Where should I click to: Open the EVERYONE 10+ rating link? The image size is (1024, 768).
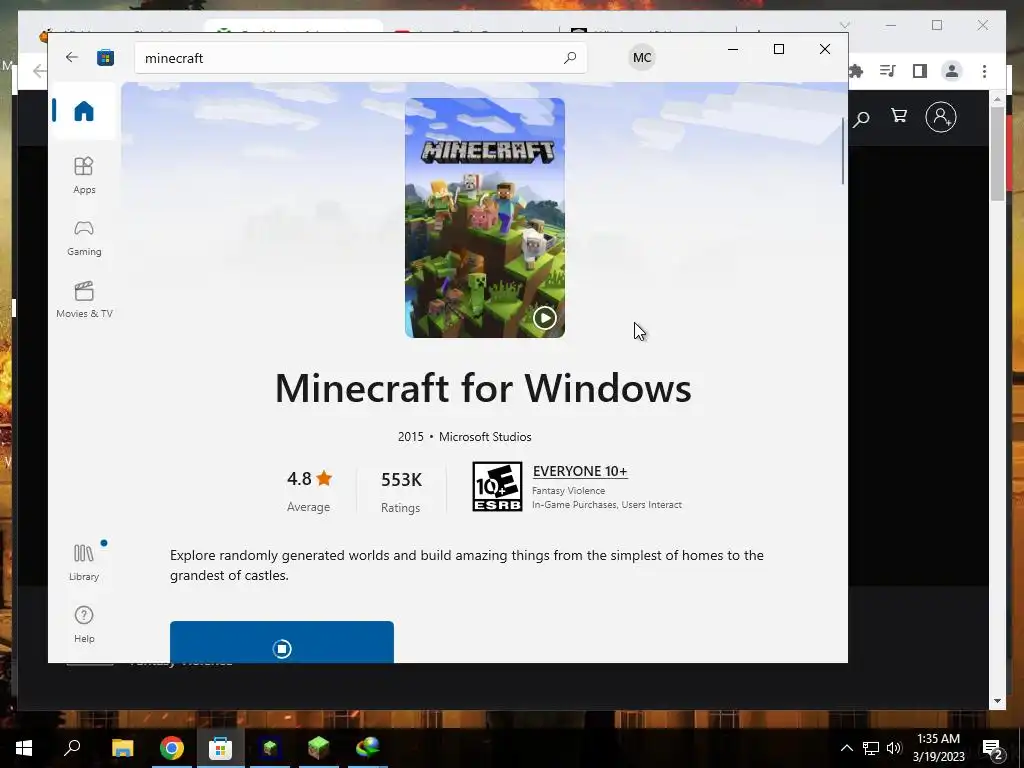(x=580, y=471)
